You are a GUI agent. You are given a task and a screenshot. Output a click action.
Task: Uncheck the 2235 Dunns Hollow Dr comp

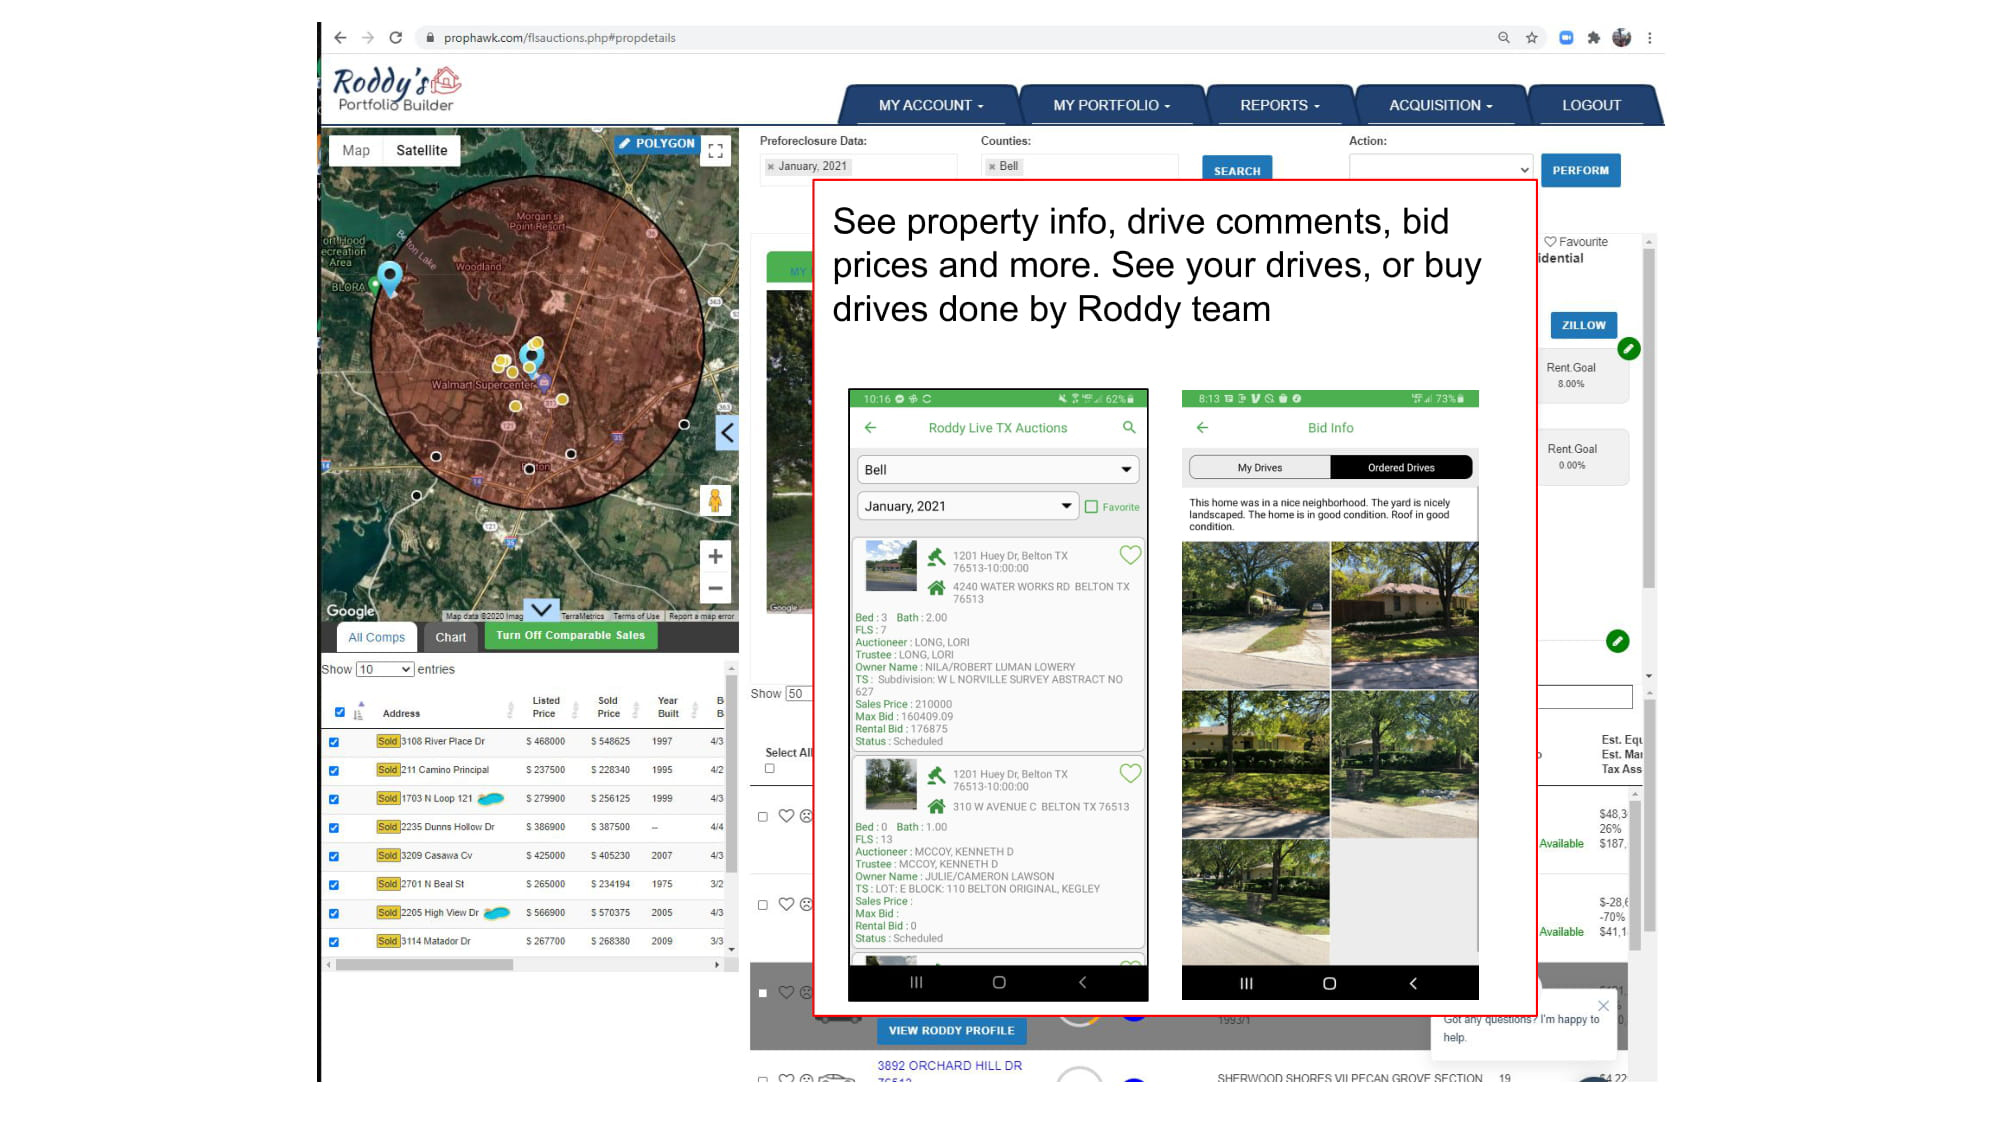[x=334, y=828]
